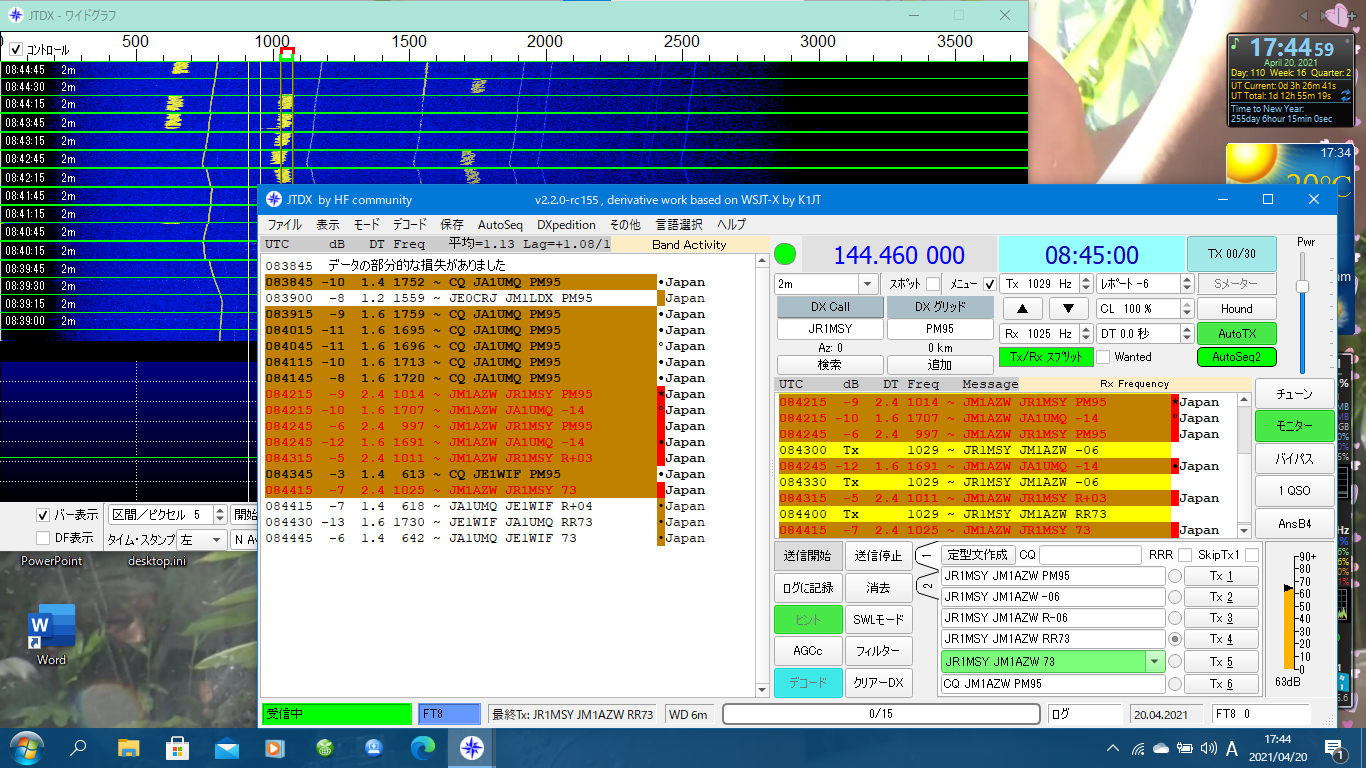The height and width of the screenshot is (768, 1366).
Task: Check DF表示 in wide graph window
Action: click(x=43, y=538)
